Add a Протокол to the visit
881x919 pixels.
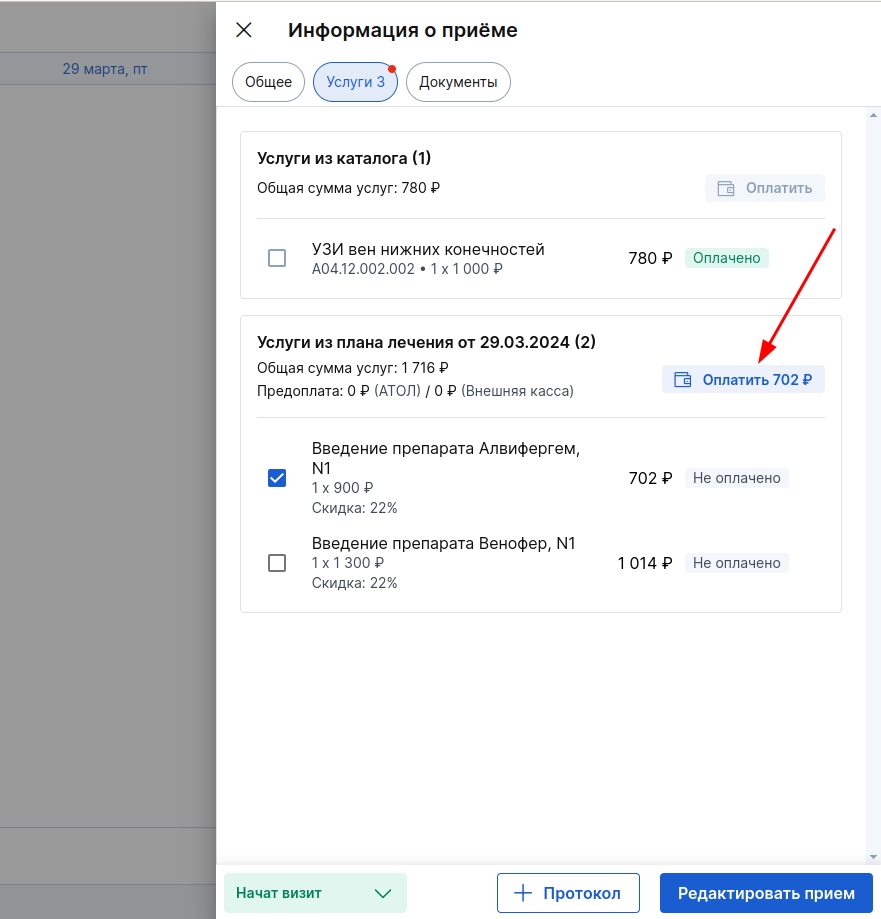click(x=568, y=893)
